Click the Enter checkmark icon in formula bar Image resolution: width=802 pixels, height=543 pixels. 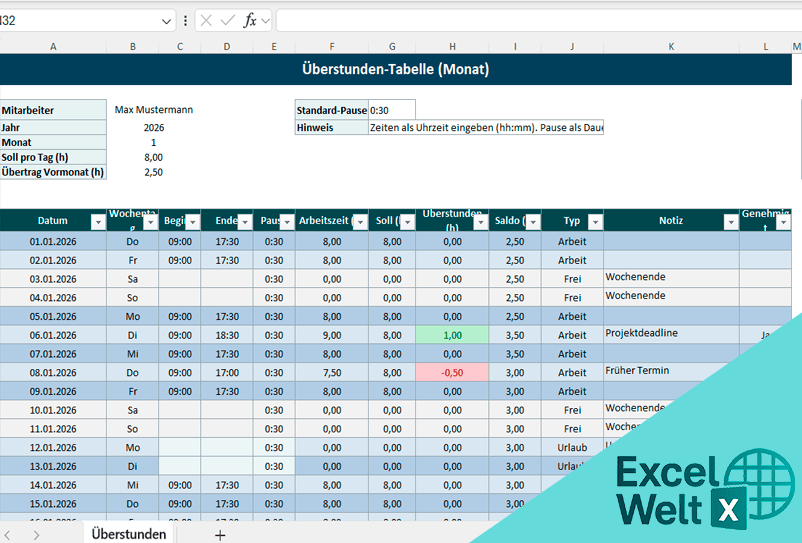click(x=227, y=20)
